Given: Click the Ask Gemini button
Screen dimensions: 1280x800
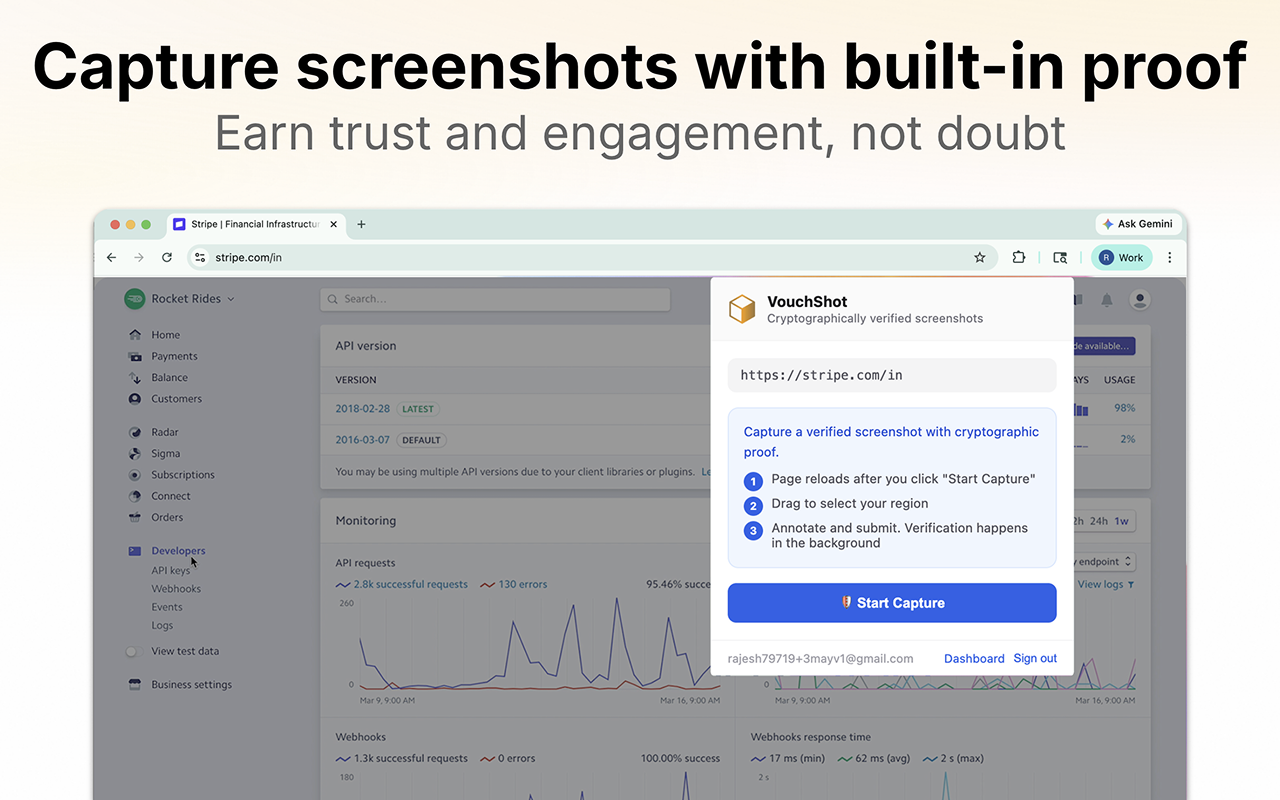Looking at the screenshot, I should (x=1138, y=224).
